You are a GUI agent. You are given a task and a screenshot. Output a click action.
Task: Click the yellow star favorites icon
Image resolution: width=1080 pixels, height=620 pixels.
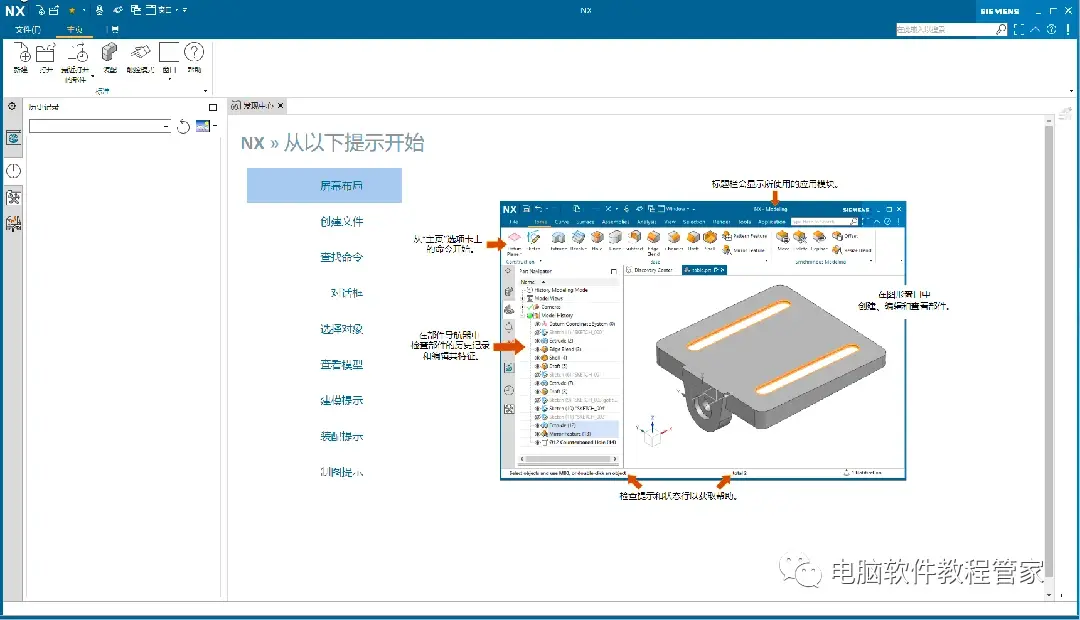click(x=72, y=10)
